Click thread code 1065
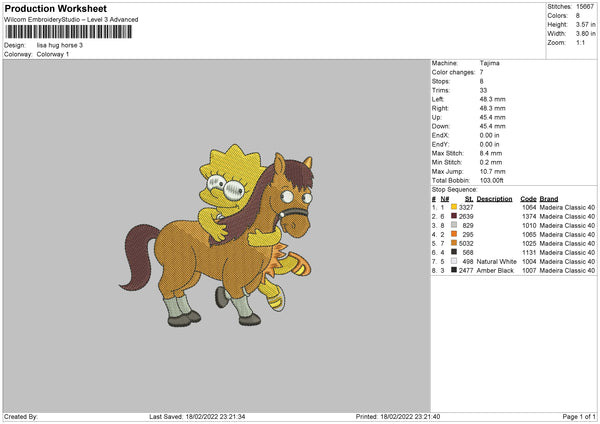The height and width of the screenshot is (424, 600). [x=529, y=235]
